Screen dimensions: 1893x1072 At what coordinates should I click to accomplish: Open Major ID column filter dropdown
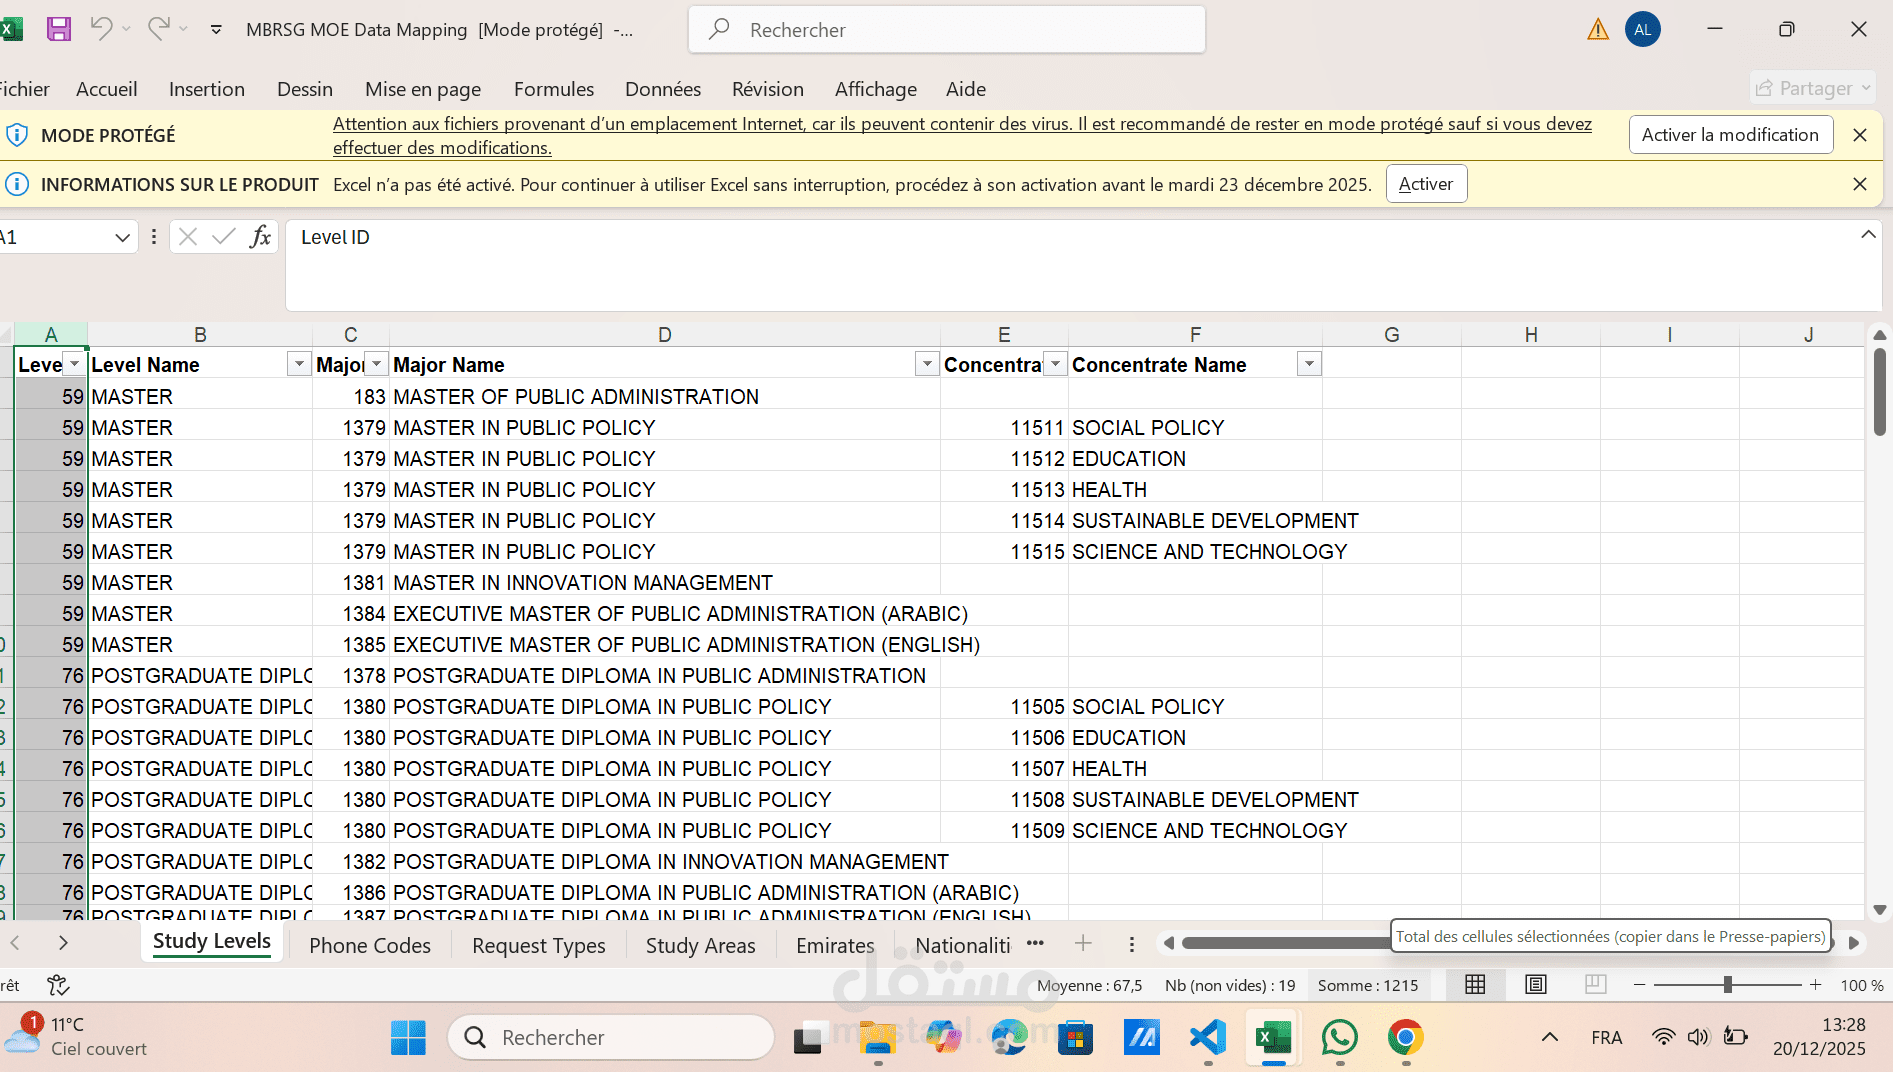point(376,364)
